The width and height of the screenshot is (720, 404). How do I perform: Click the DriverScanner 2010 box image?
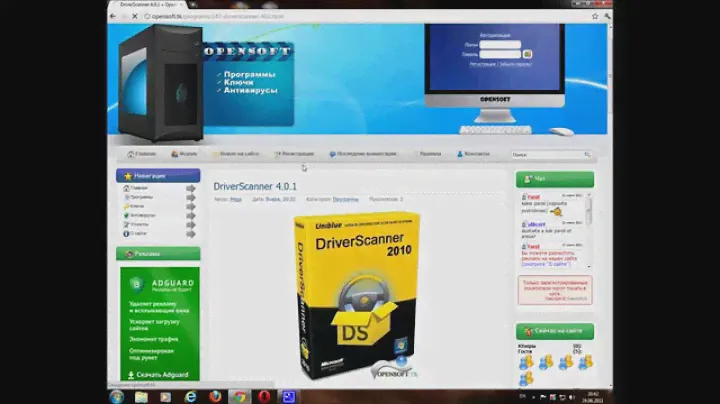pyautogui.click(x=356, y=298)
